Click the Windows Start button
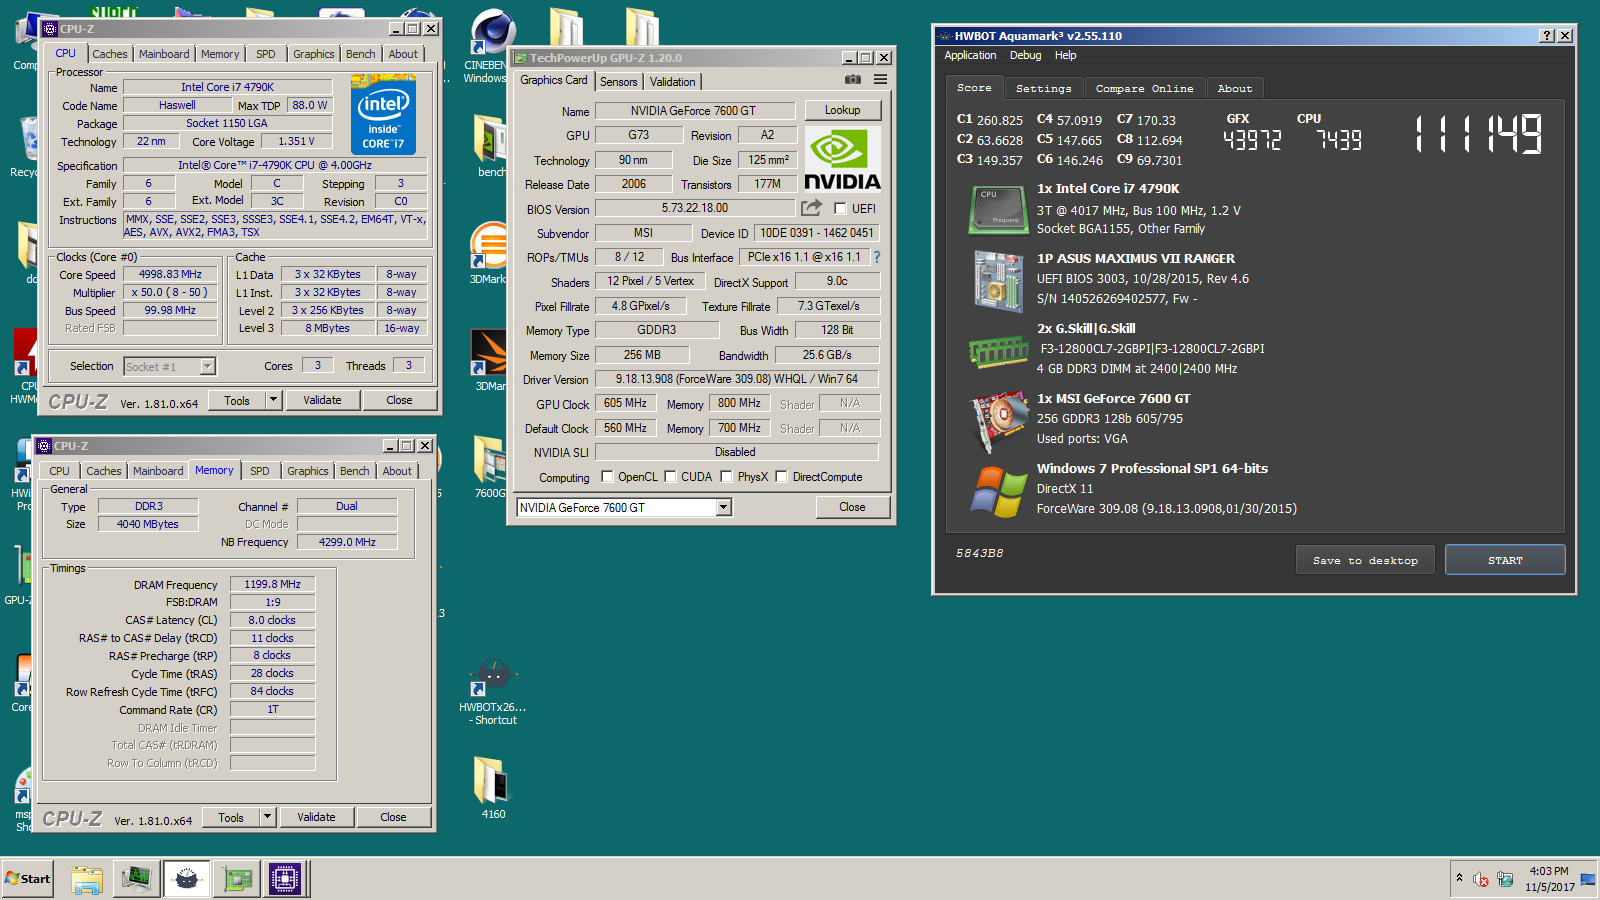The width and height of the screenshot is (1600, 900). pos(28,879)
